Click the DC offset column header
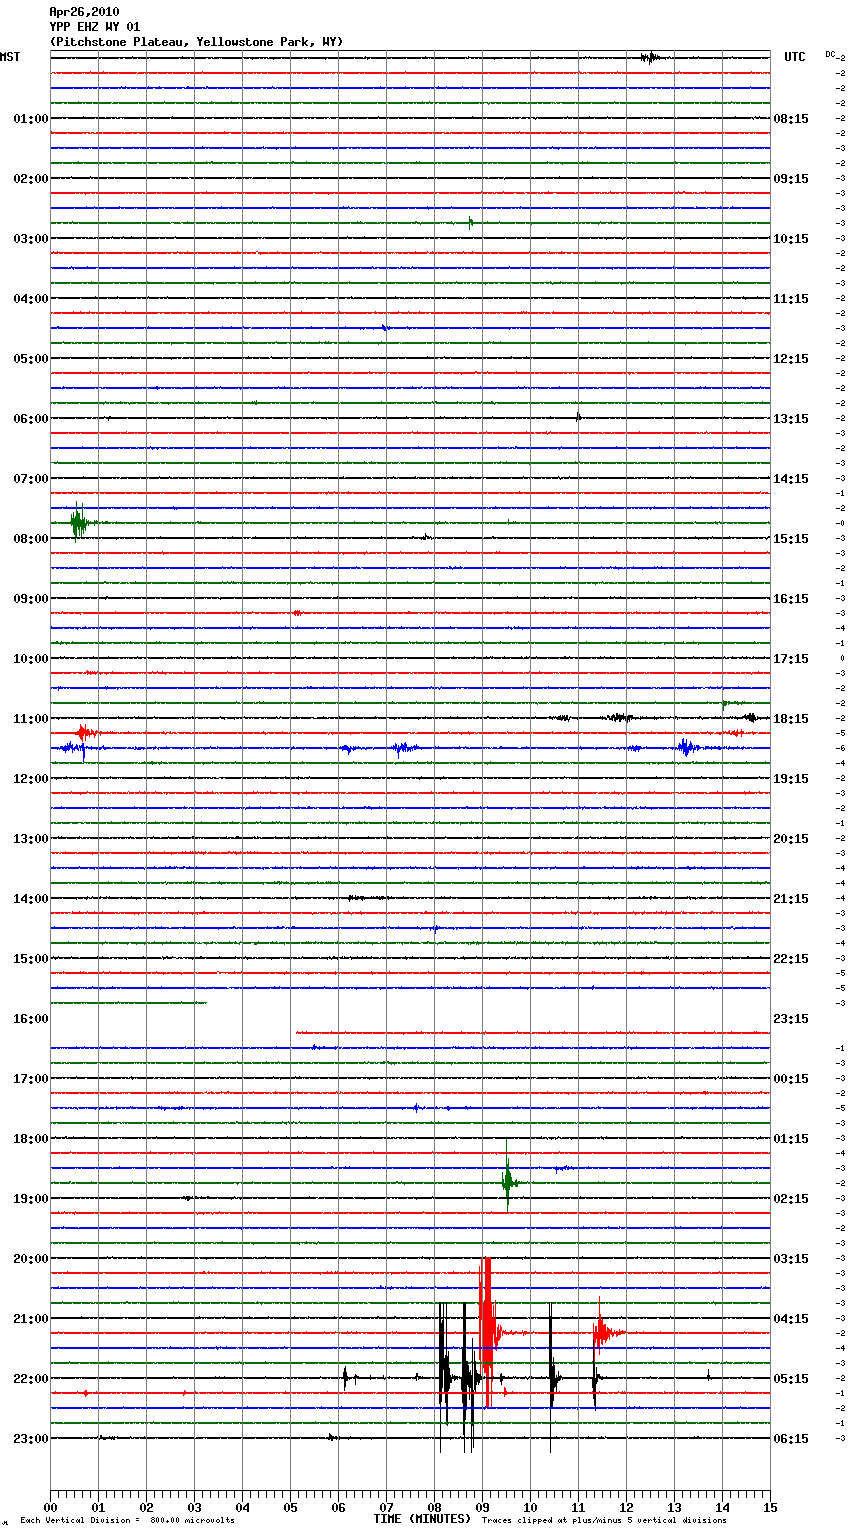This screenshot has height=1534, width=850. click(830, 54)
